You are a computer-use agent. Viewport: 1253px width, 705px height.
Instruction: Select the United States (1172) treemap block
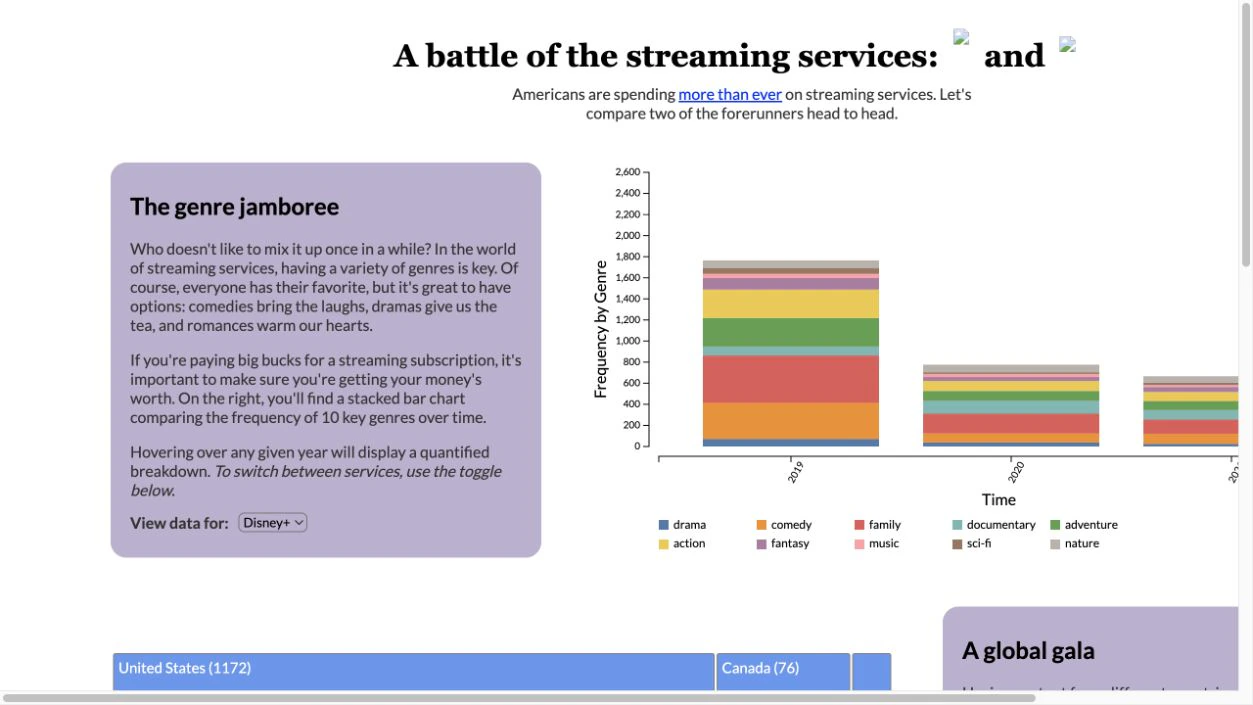pos(414,672)
